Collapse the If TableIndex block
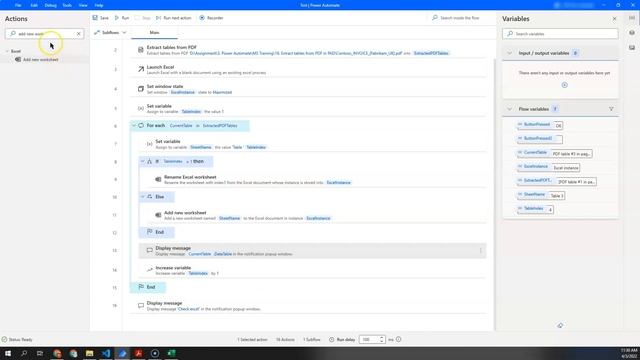Viewport: 640px width, 360px height. [142, 162]
